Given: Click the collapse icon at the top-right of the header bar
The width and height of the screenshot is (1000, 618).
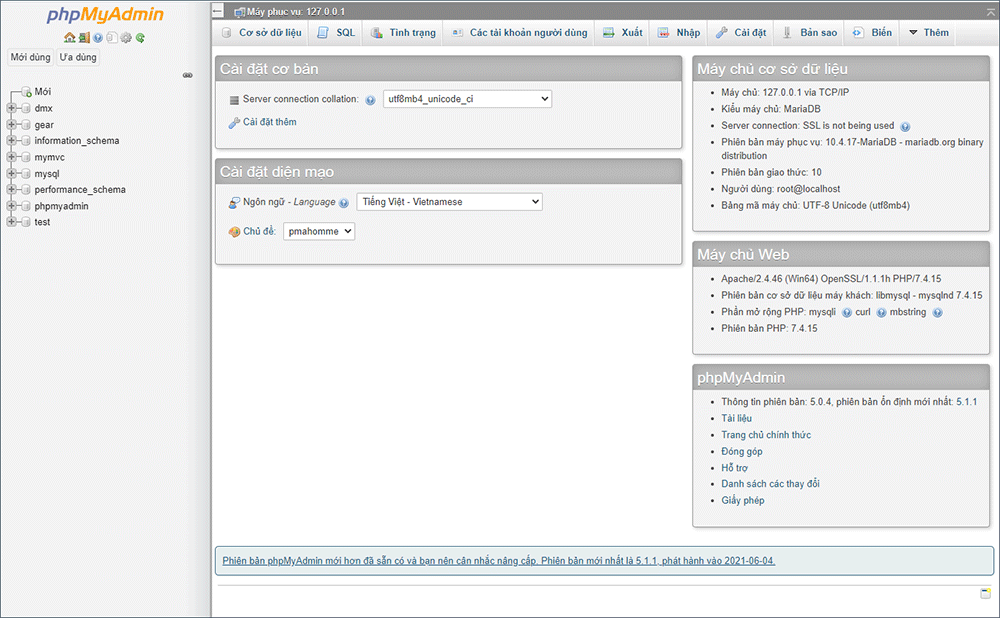Looking at the screenshot, I should tap(991, 11).
